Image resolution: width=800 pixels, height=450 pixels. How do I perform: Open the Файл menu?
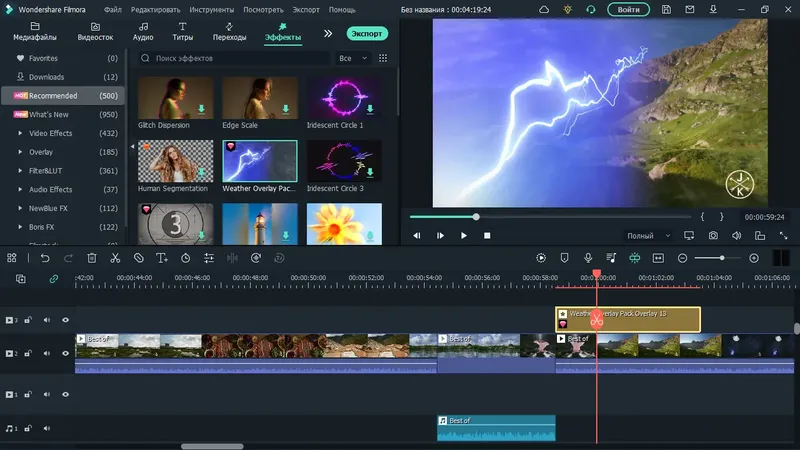(x=113, y=10)
